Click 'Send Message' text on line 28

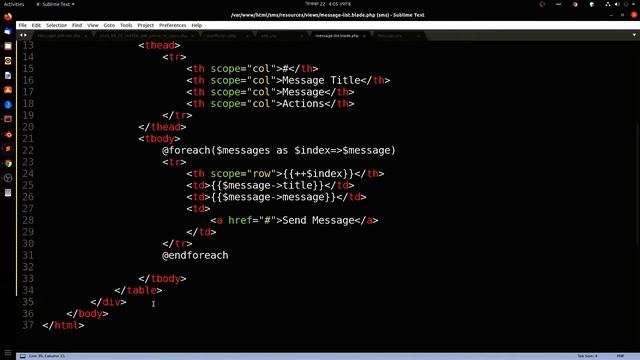click(x=318, y=220)
